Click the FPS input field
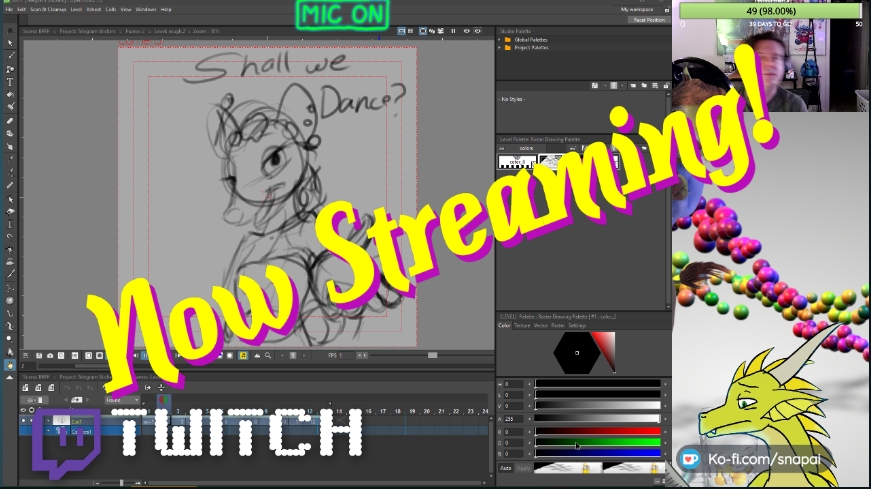 pyautogui.click(x=347, y=356)
